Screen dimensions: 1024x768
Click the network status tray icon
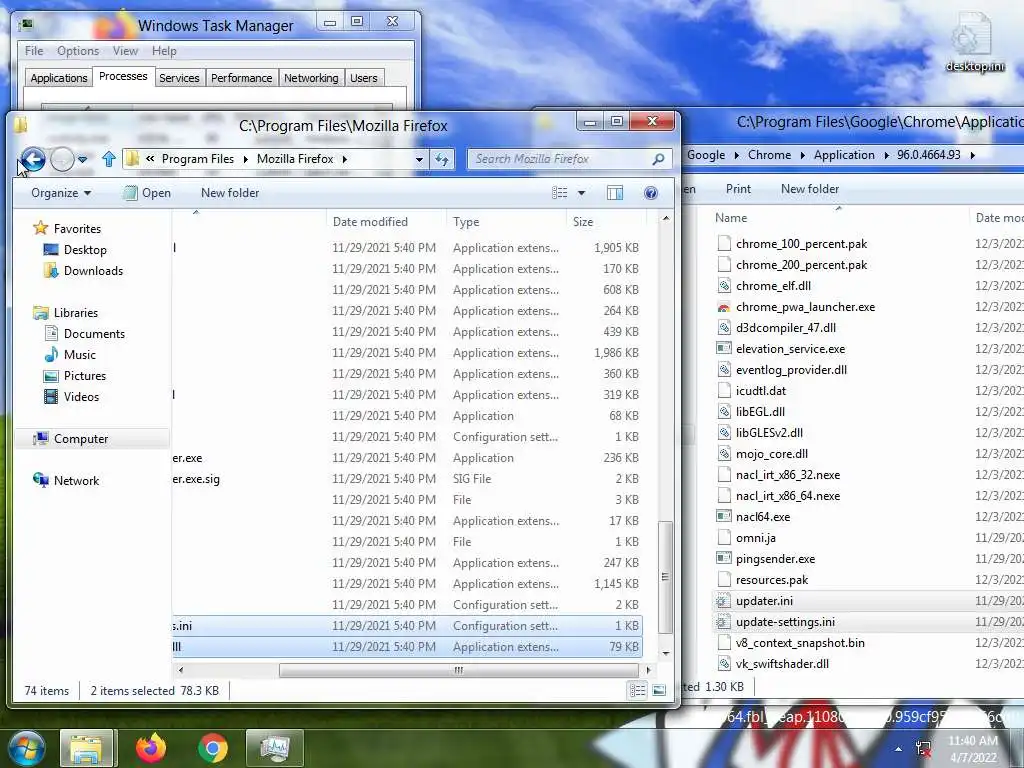click(x=923, y=749)
